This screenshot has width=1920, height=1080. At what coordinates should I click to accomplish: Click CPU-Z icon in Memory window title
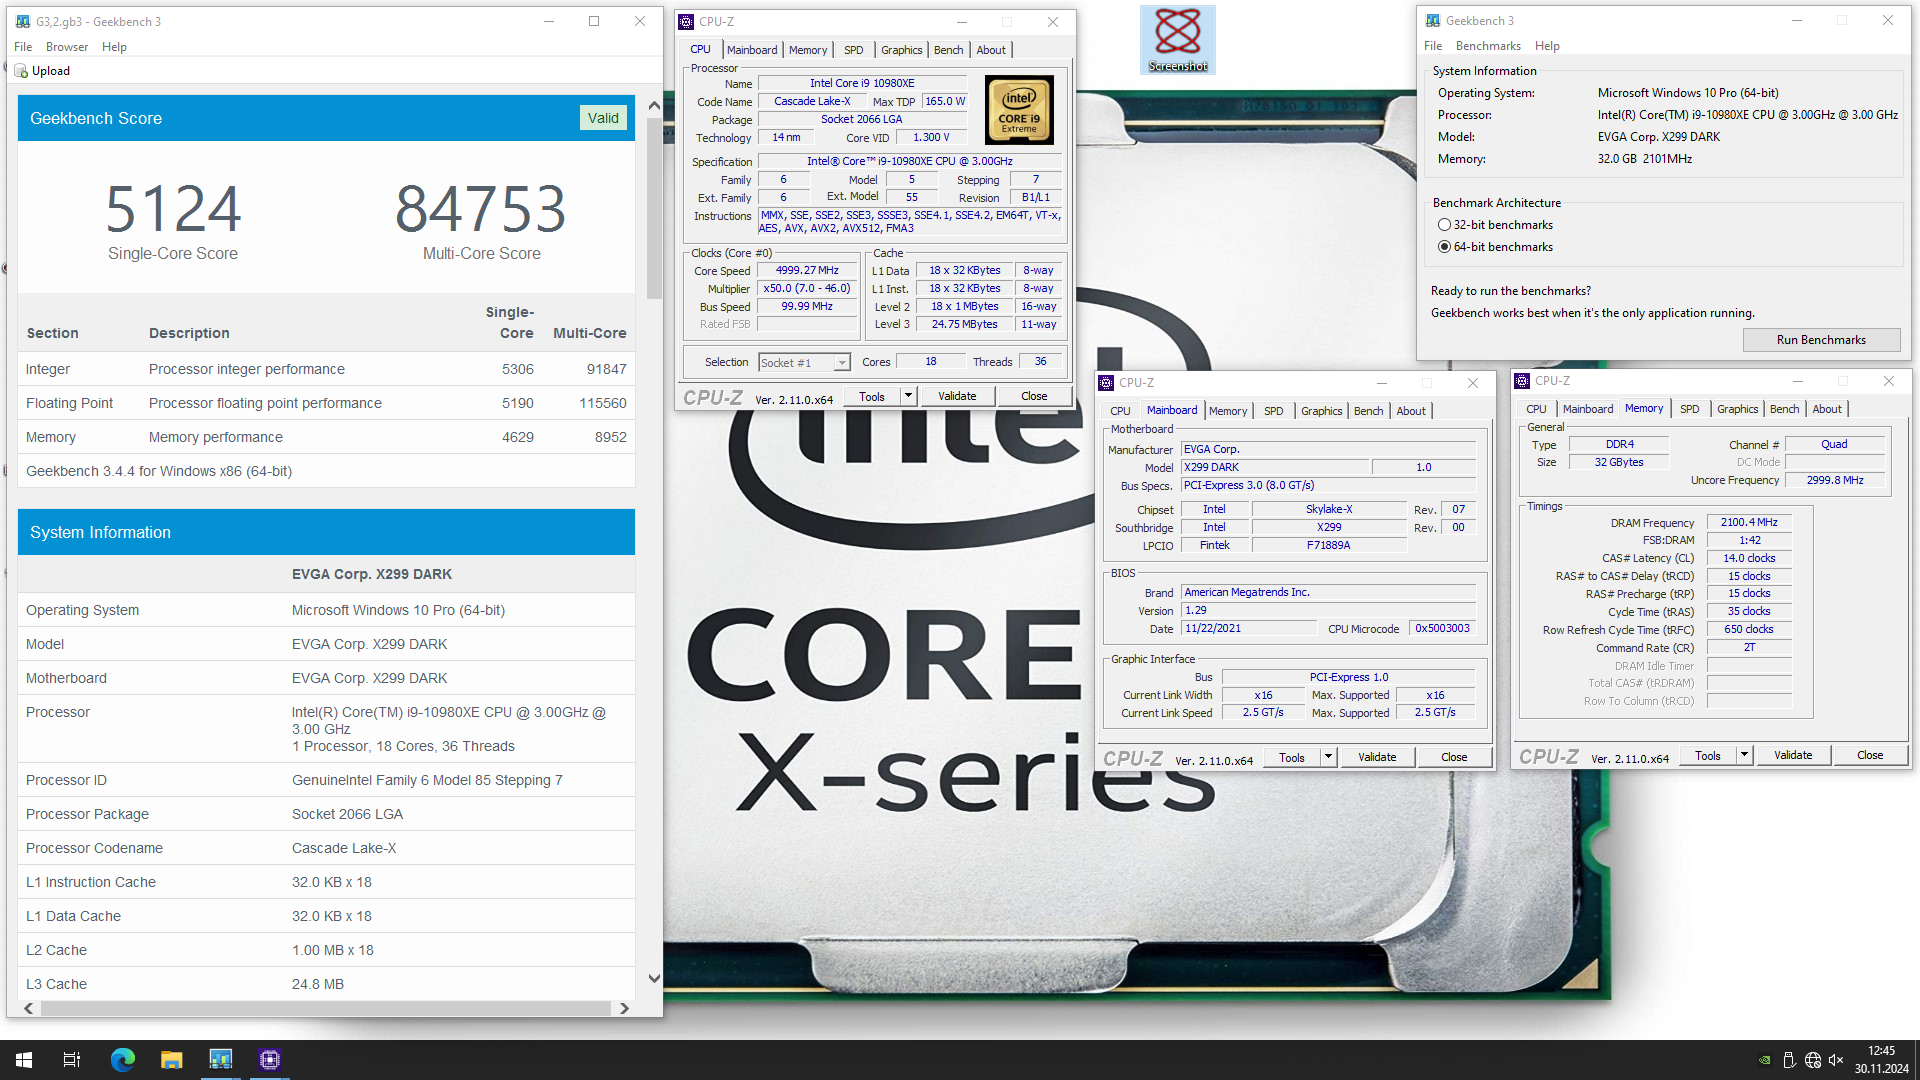[x=1522, y=381]
